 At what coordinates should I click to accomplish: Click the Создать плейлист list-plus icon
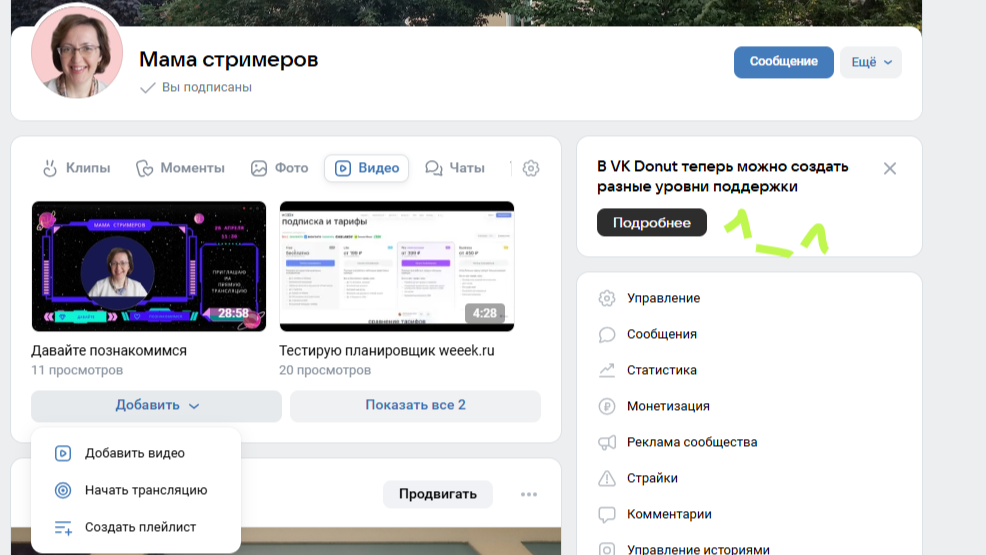point(63,528)
